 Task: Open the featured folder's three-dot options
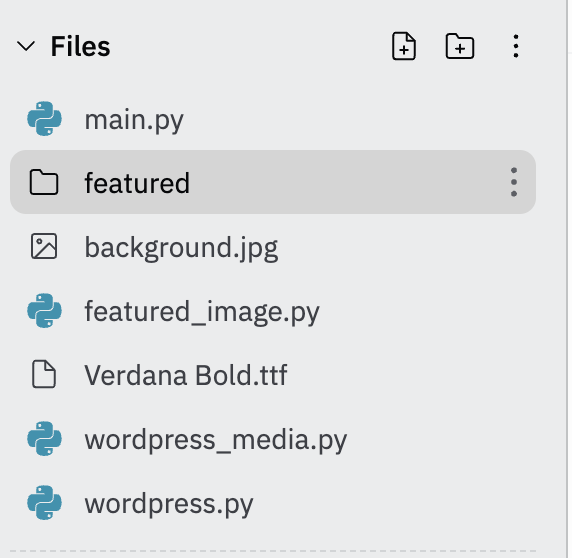[x=514, y=182]
